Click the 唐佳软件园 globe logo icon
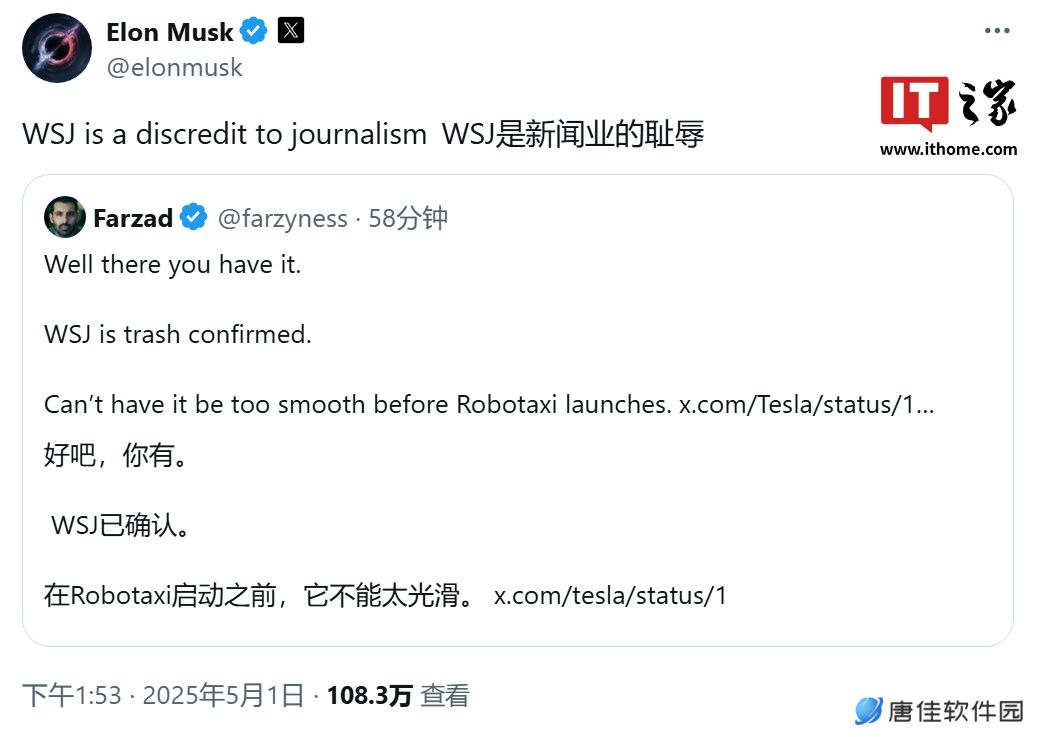The height and width of the screenshot is (737, 1039). [868, 711]
